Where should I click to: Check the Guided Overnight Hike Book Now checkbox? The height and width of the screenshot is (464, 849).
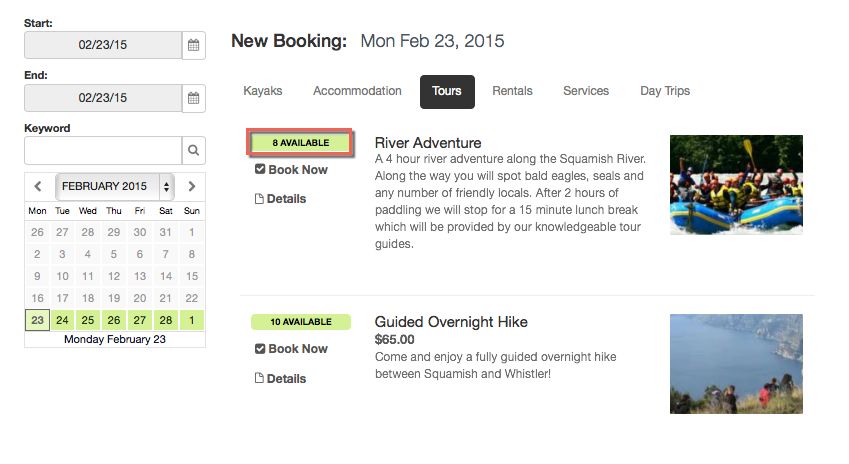click(260, 349)
